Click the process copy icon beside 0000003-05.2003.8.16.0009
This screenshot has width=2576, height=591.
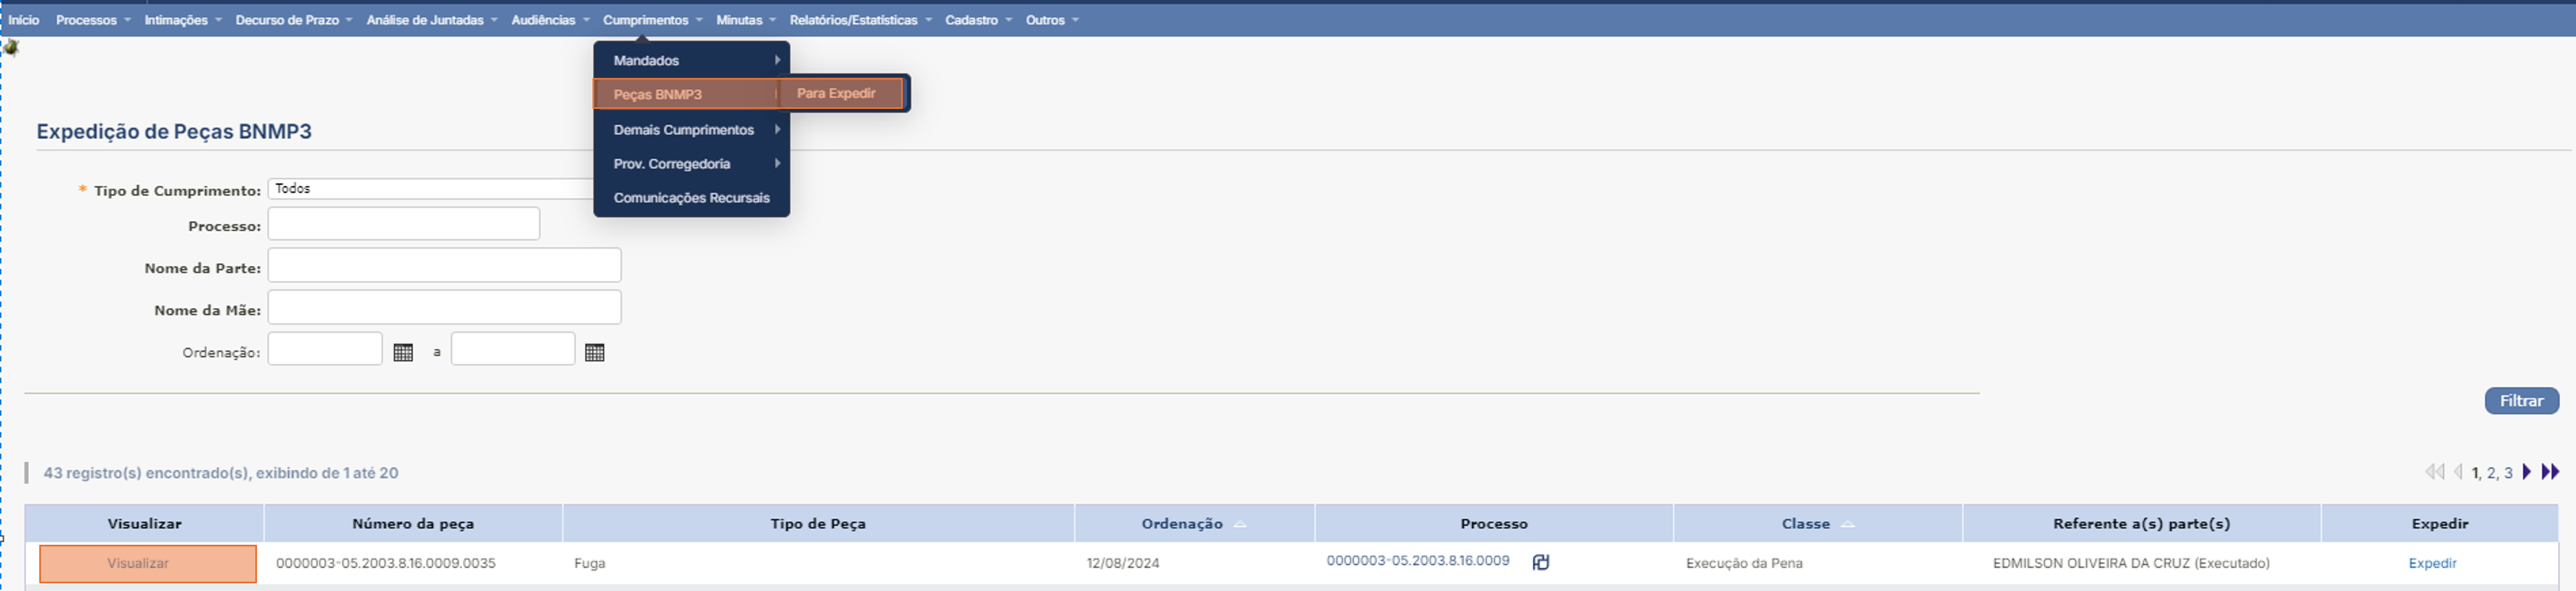1540,562
